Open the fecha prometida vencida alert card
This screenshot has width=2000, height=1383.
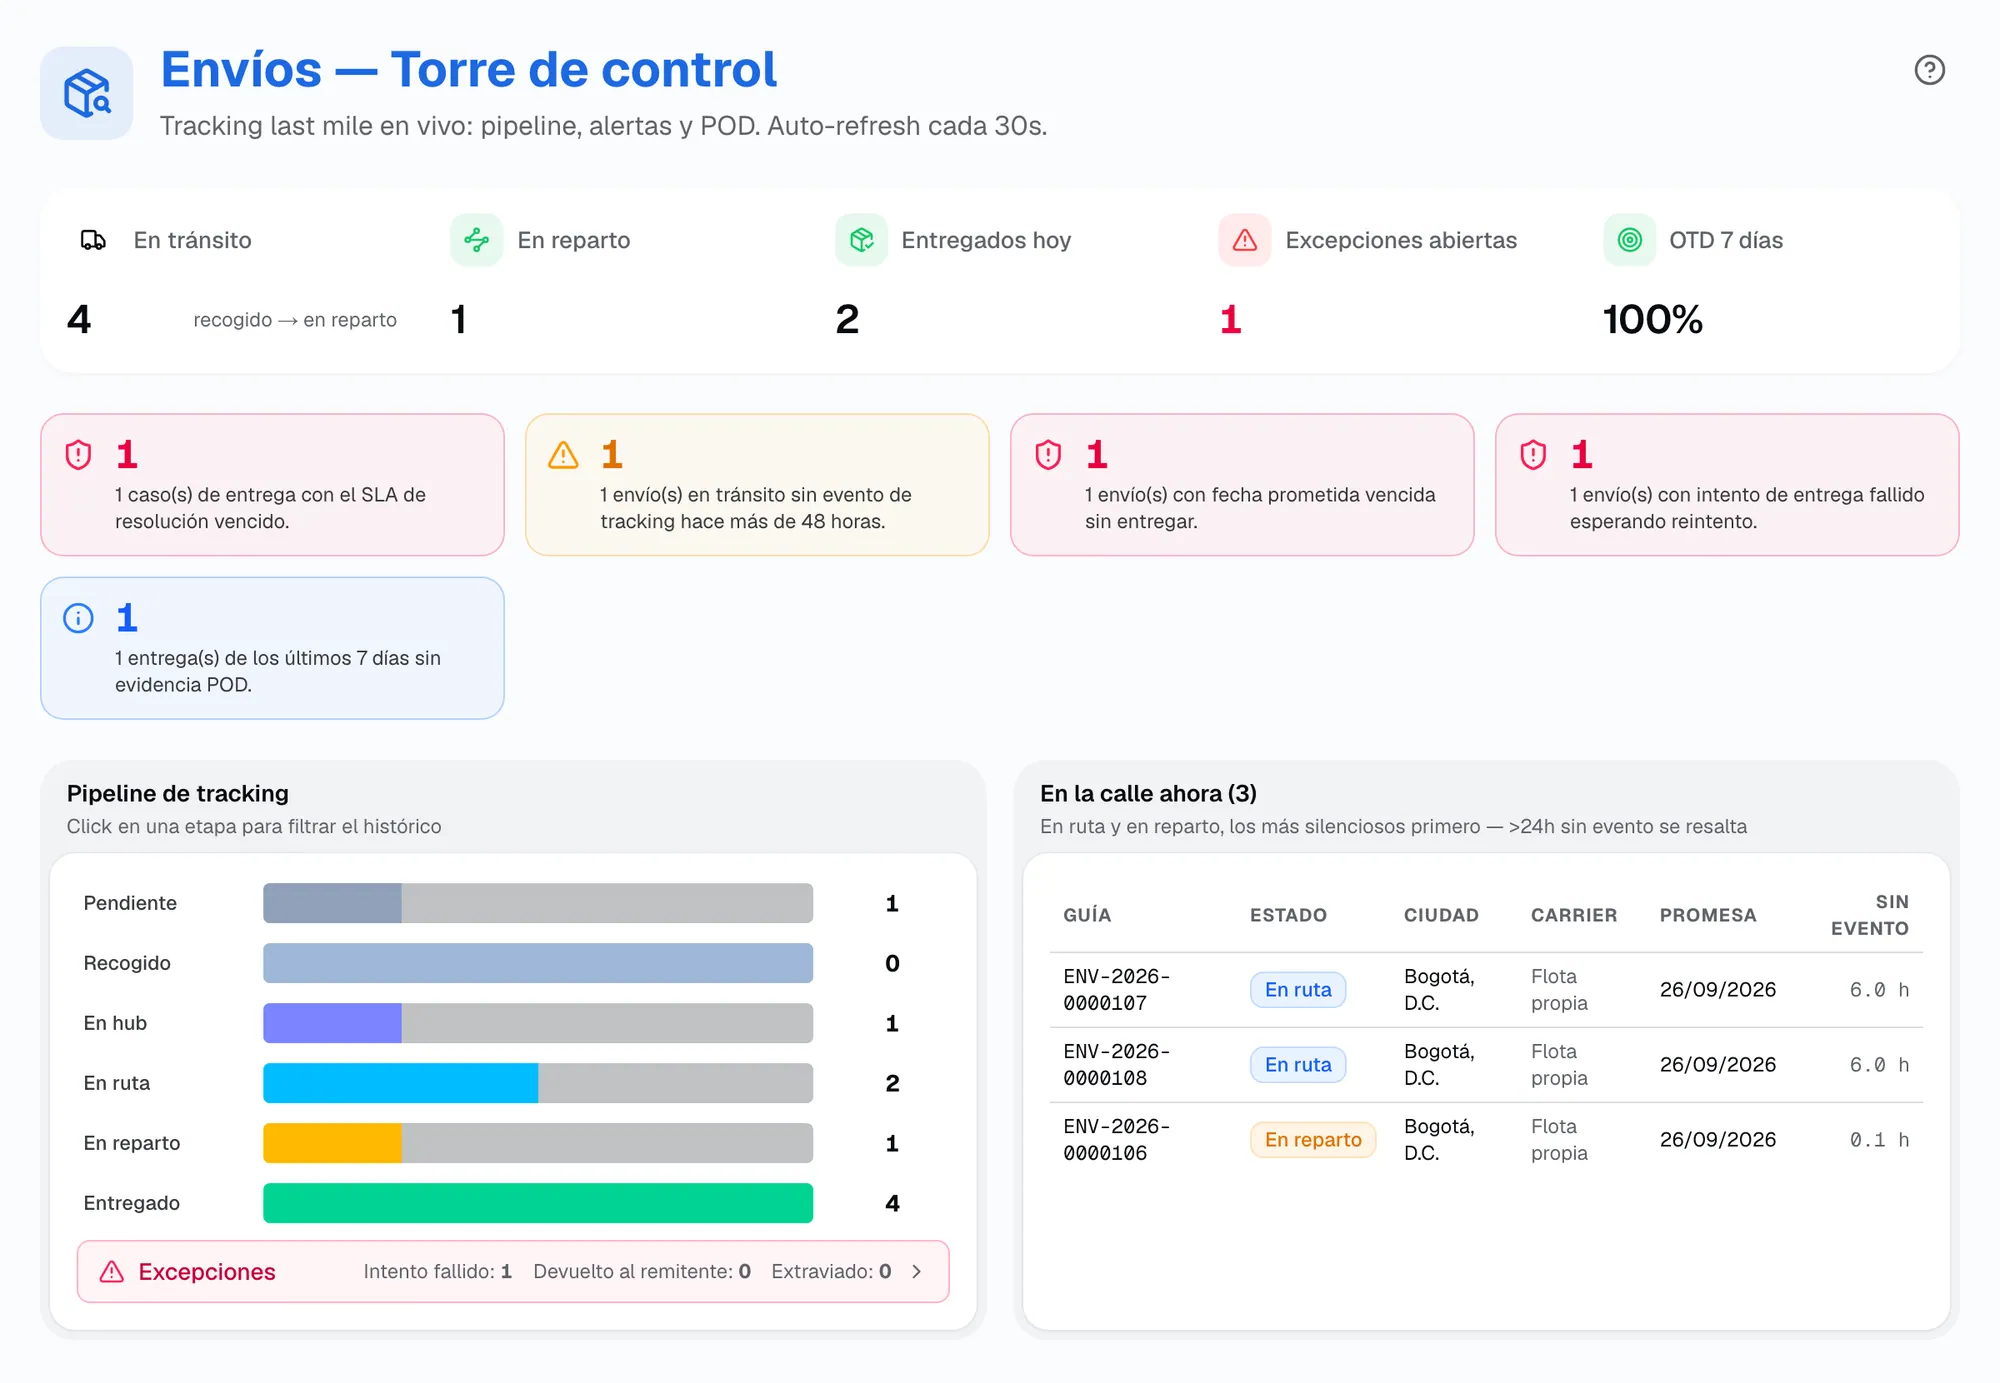[1242, 485]
